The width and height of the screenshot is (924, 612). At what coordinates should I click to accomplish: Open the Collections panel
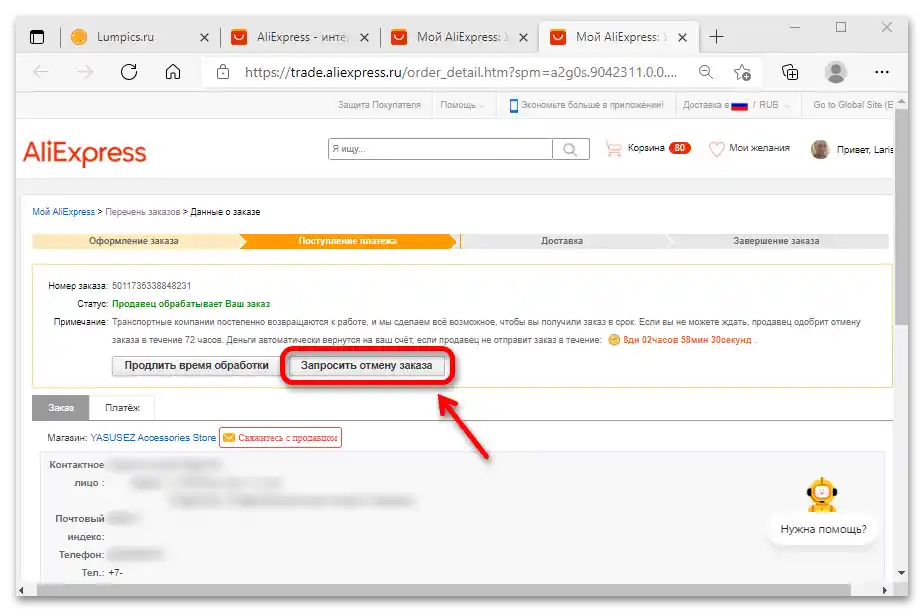pyautogui.click(x=790, y=72)
